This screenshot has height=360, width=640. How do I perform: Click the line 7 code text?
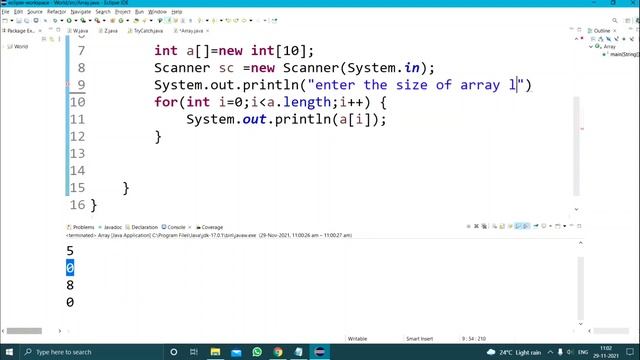[x=234, y=51]
